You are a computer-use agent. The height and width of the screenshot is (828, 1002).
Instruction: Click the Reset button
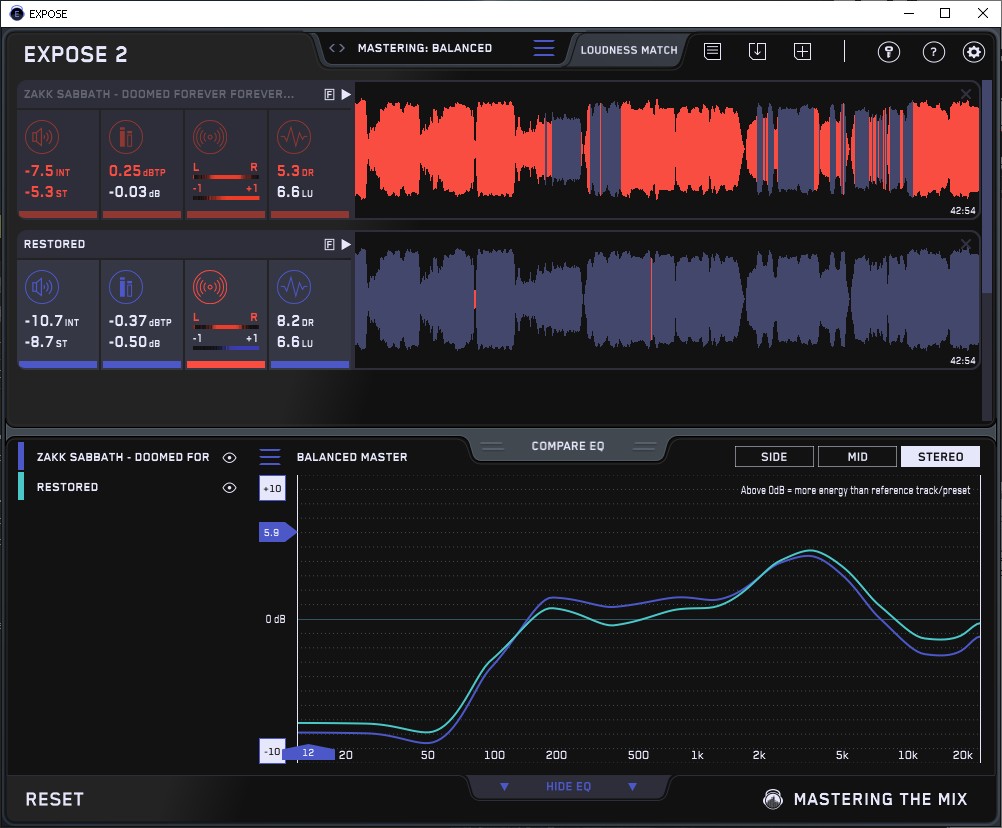(x=55, y=799)
